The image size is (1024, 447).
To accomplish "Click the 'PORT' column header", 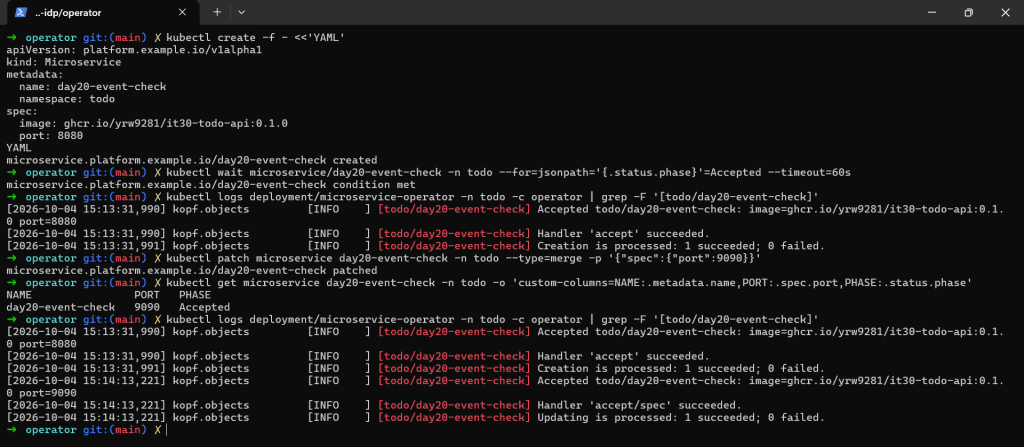I will tap(147, 295).
